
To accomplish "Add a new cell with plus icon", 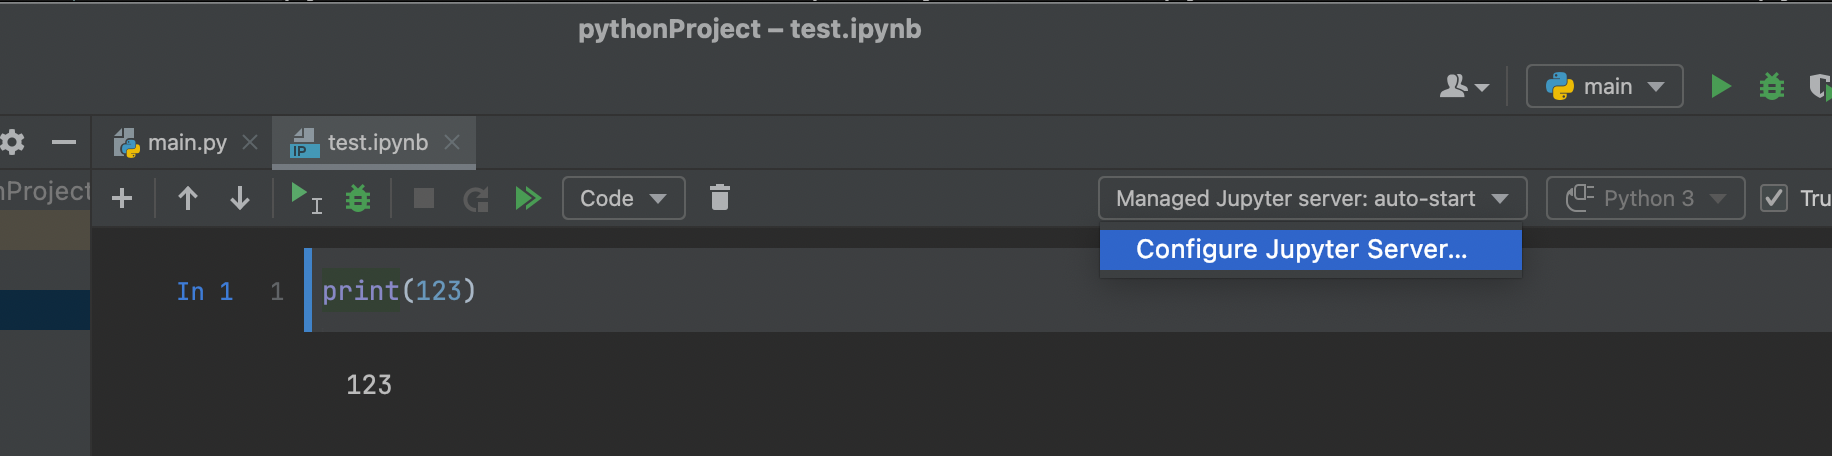I will tap(122, 198).
